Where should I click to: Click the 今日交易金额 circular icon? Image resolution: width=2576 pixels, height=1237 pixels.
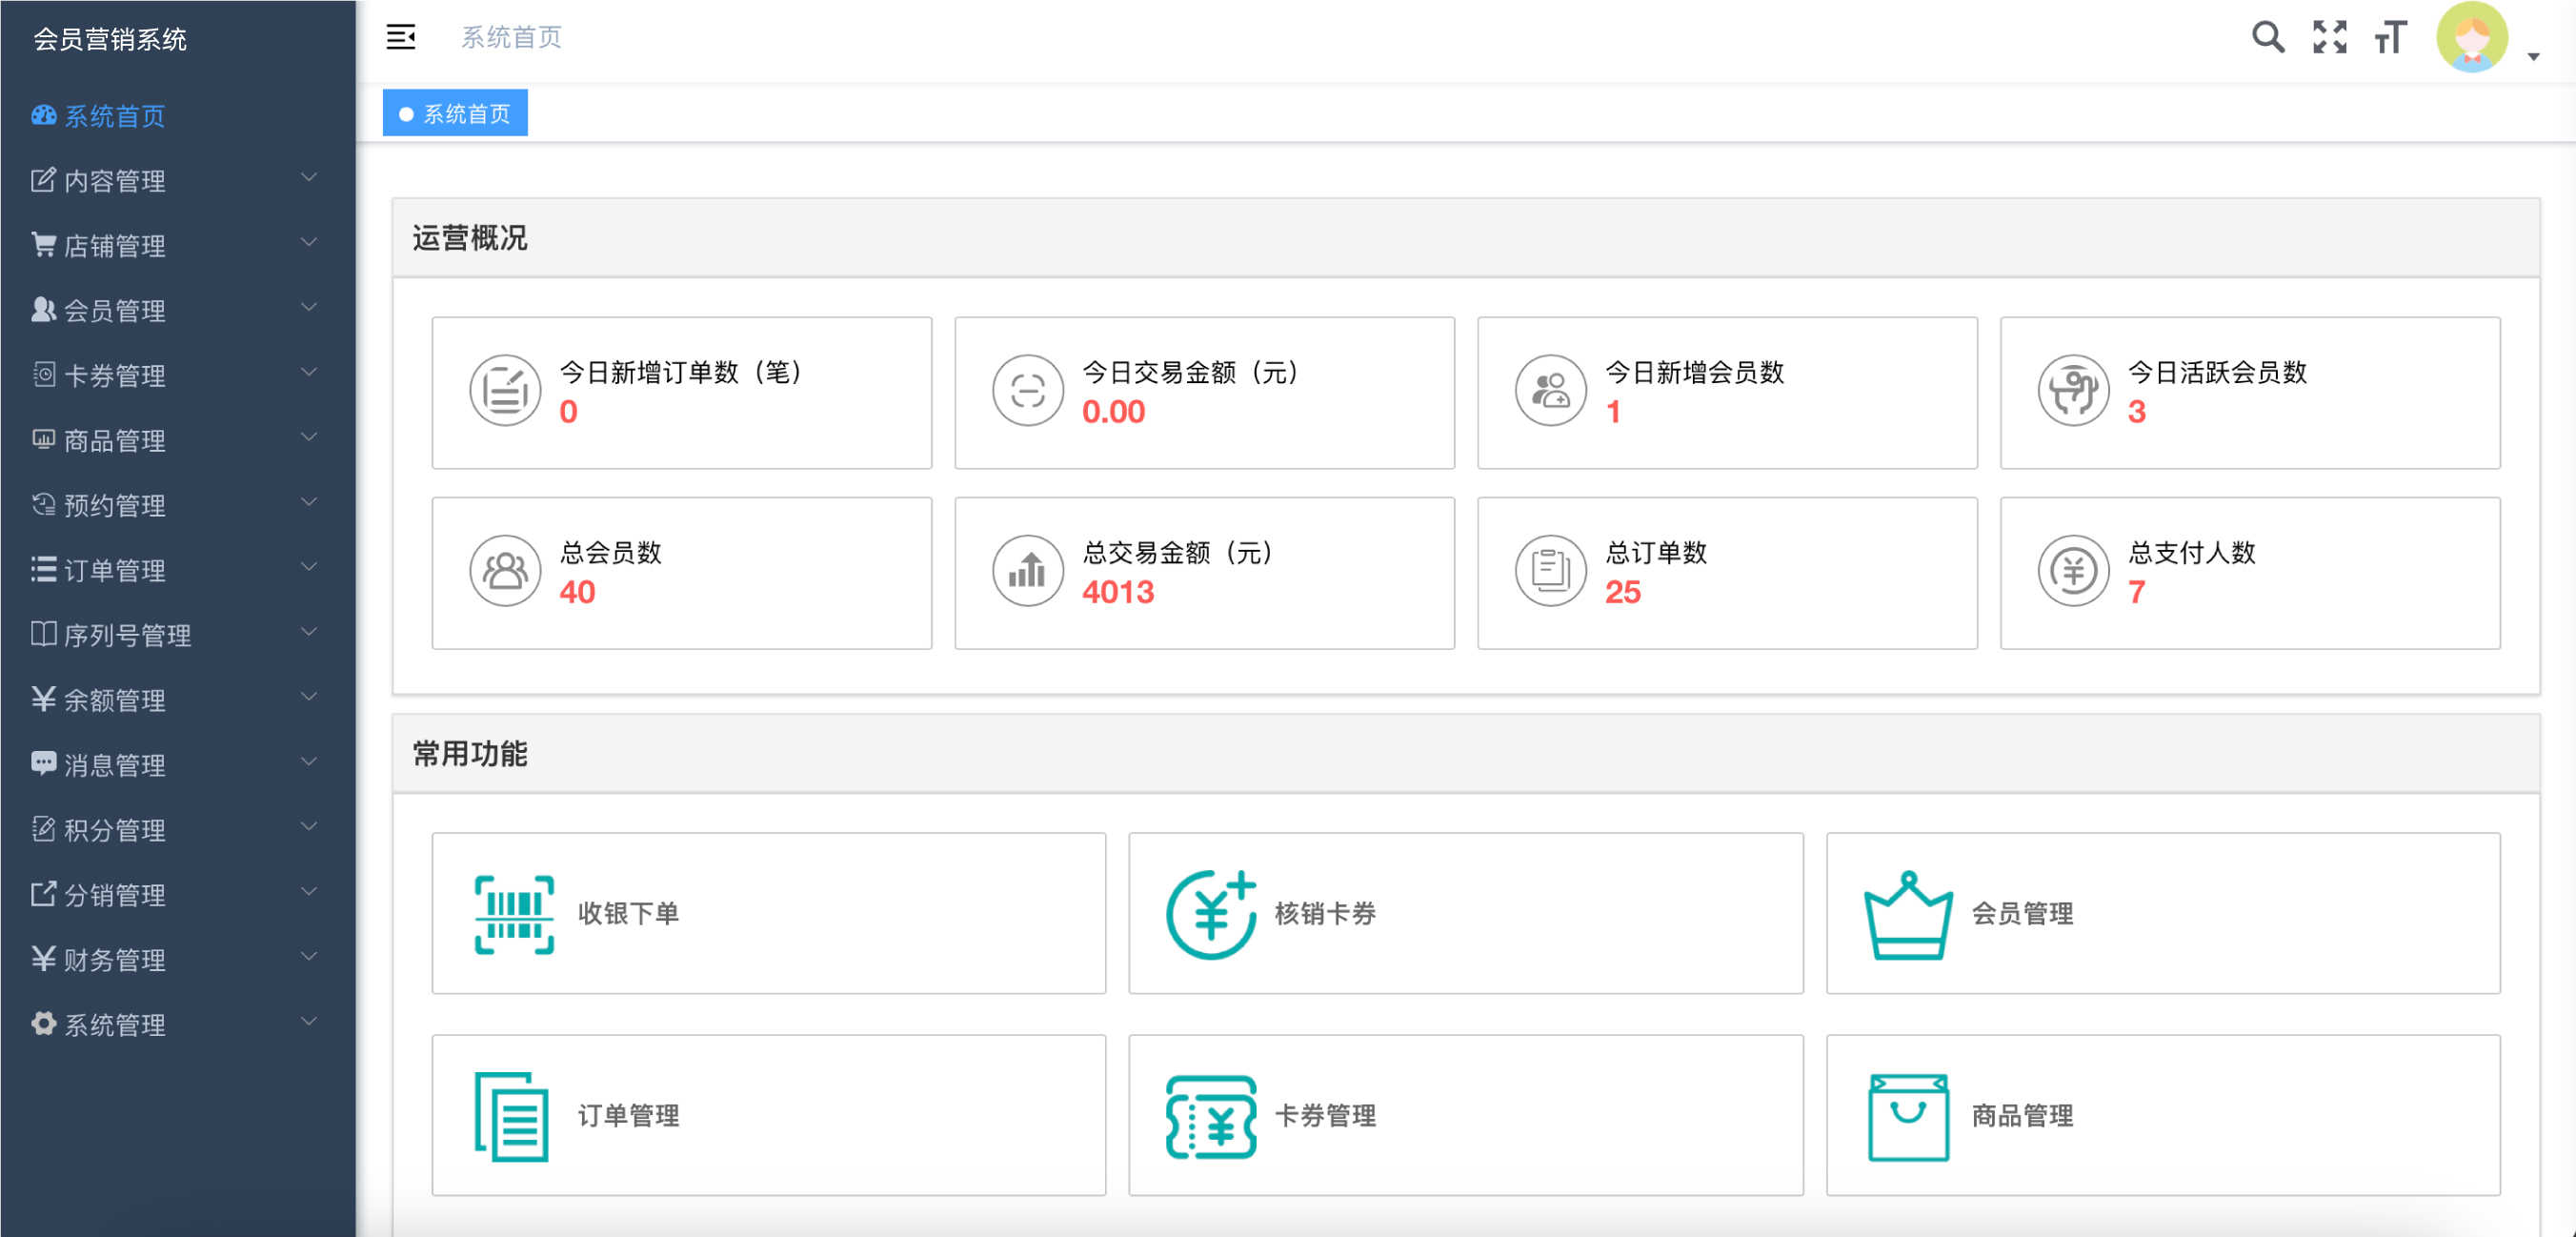(1027, 390)
